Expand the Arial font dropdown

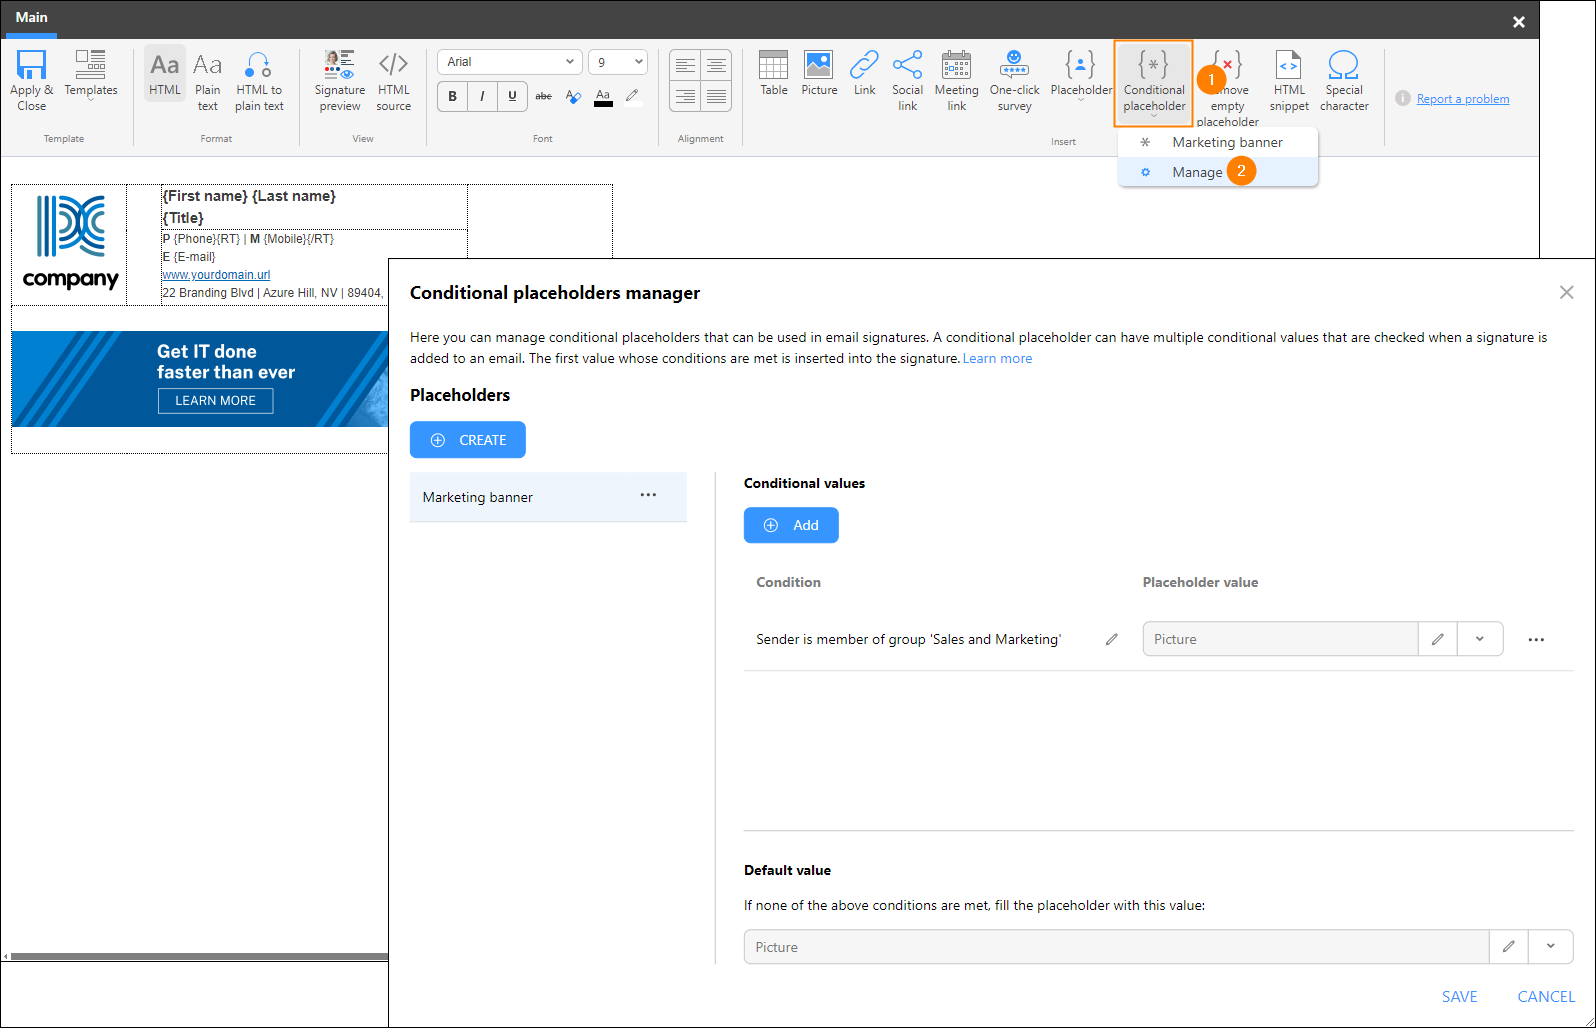[x=509, y=62]
